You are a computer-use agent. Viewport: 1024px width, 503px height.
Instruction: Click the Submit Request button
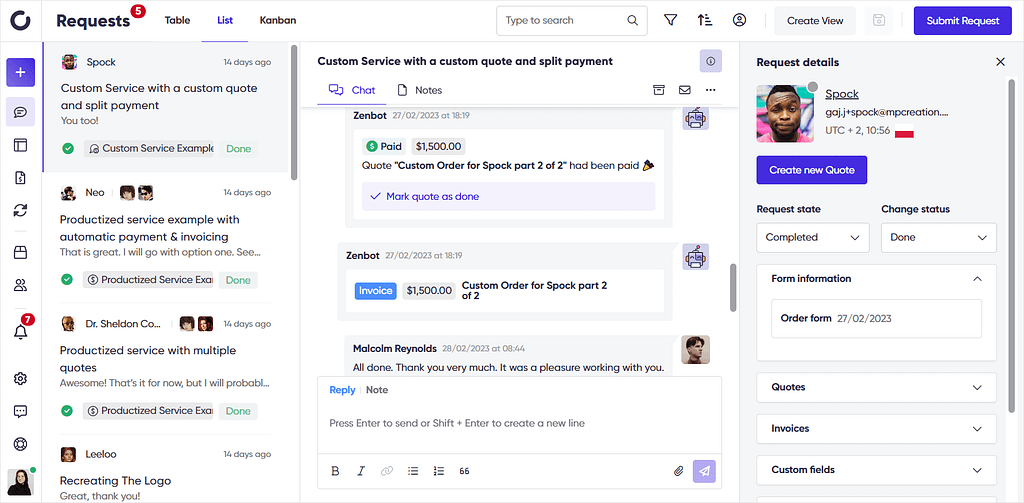tap(963, 20)
